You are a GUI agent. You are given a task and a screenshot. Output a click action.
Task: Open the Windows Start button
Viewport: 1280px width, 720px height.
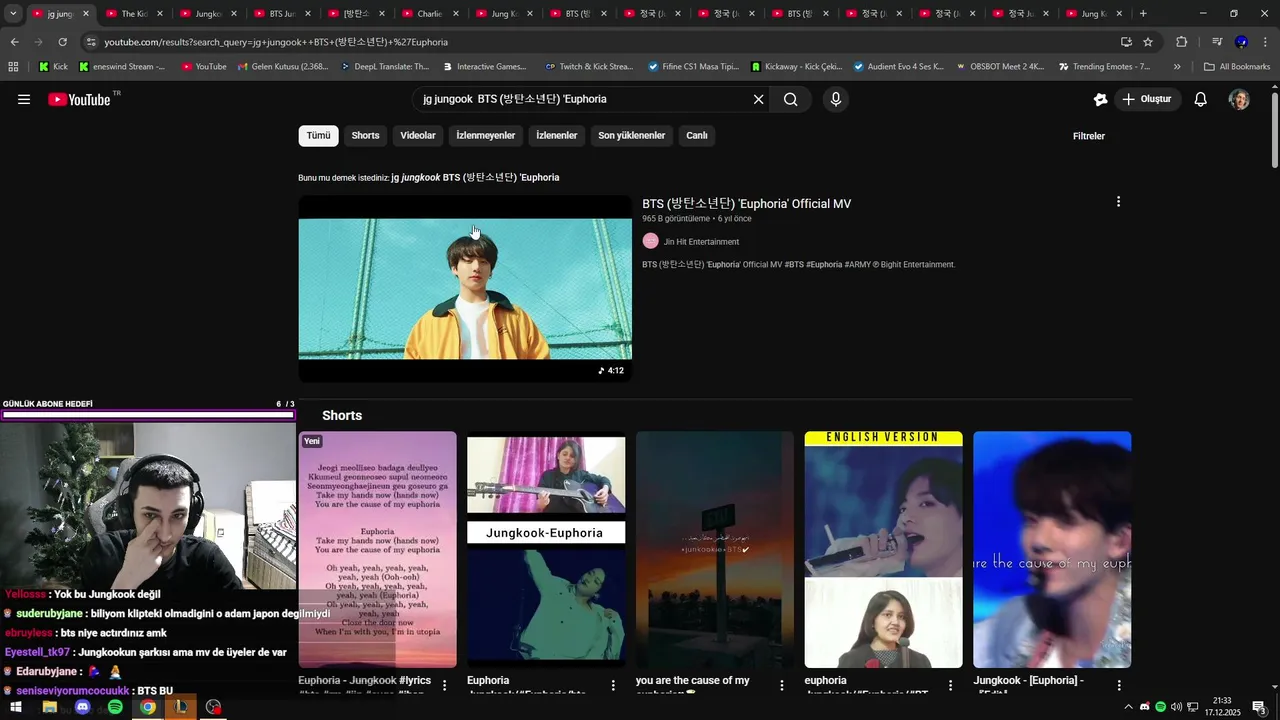[x=16, y=707]
